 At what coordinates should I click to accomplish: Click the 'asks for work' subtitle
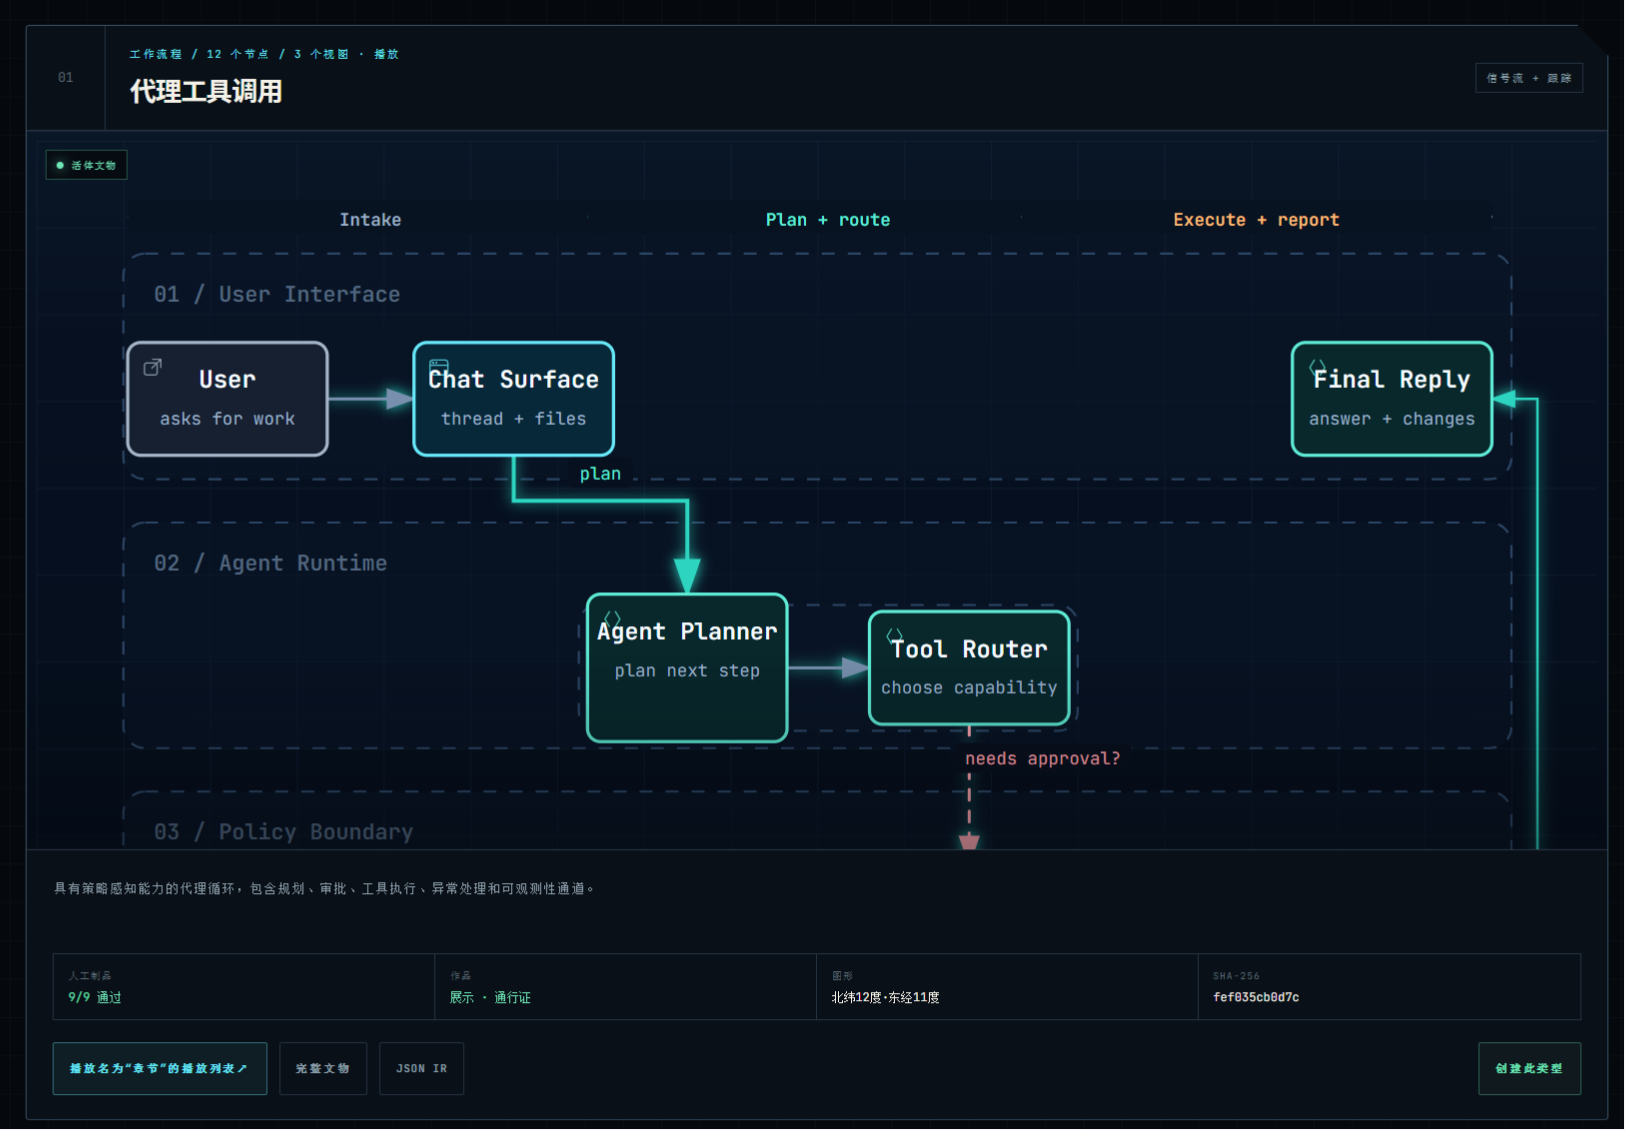tap(227, 419)
